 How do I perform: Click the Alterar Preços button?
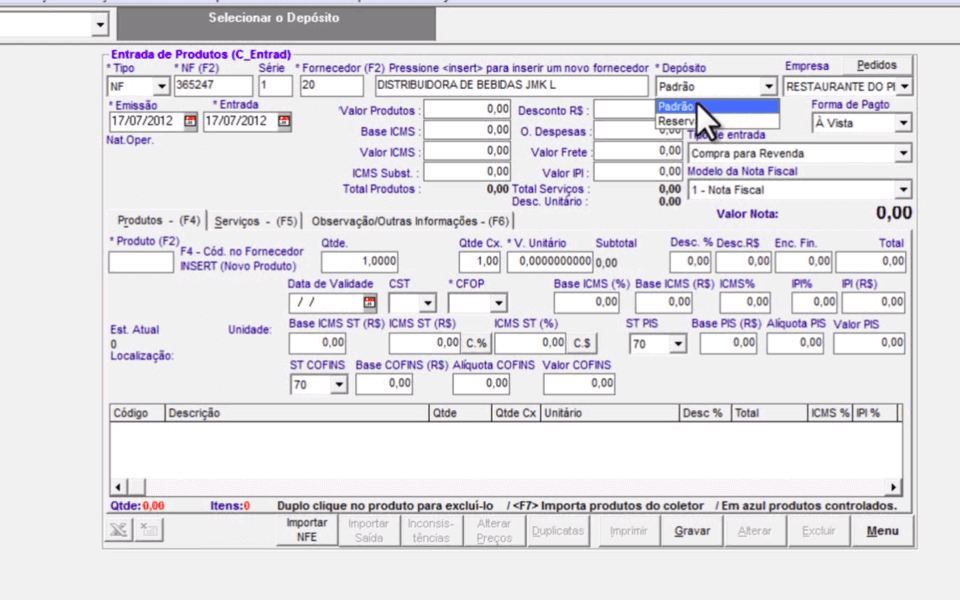click(x=493, y=530)
